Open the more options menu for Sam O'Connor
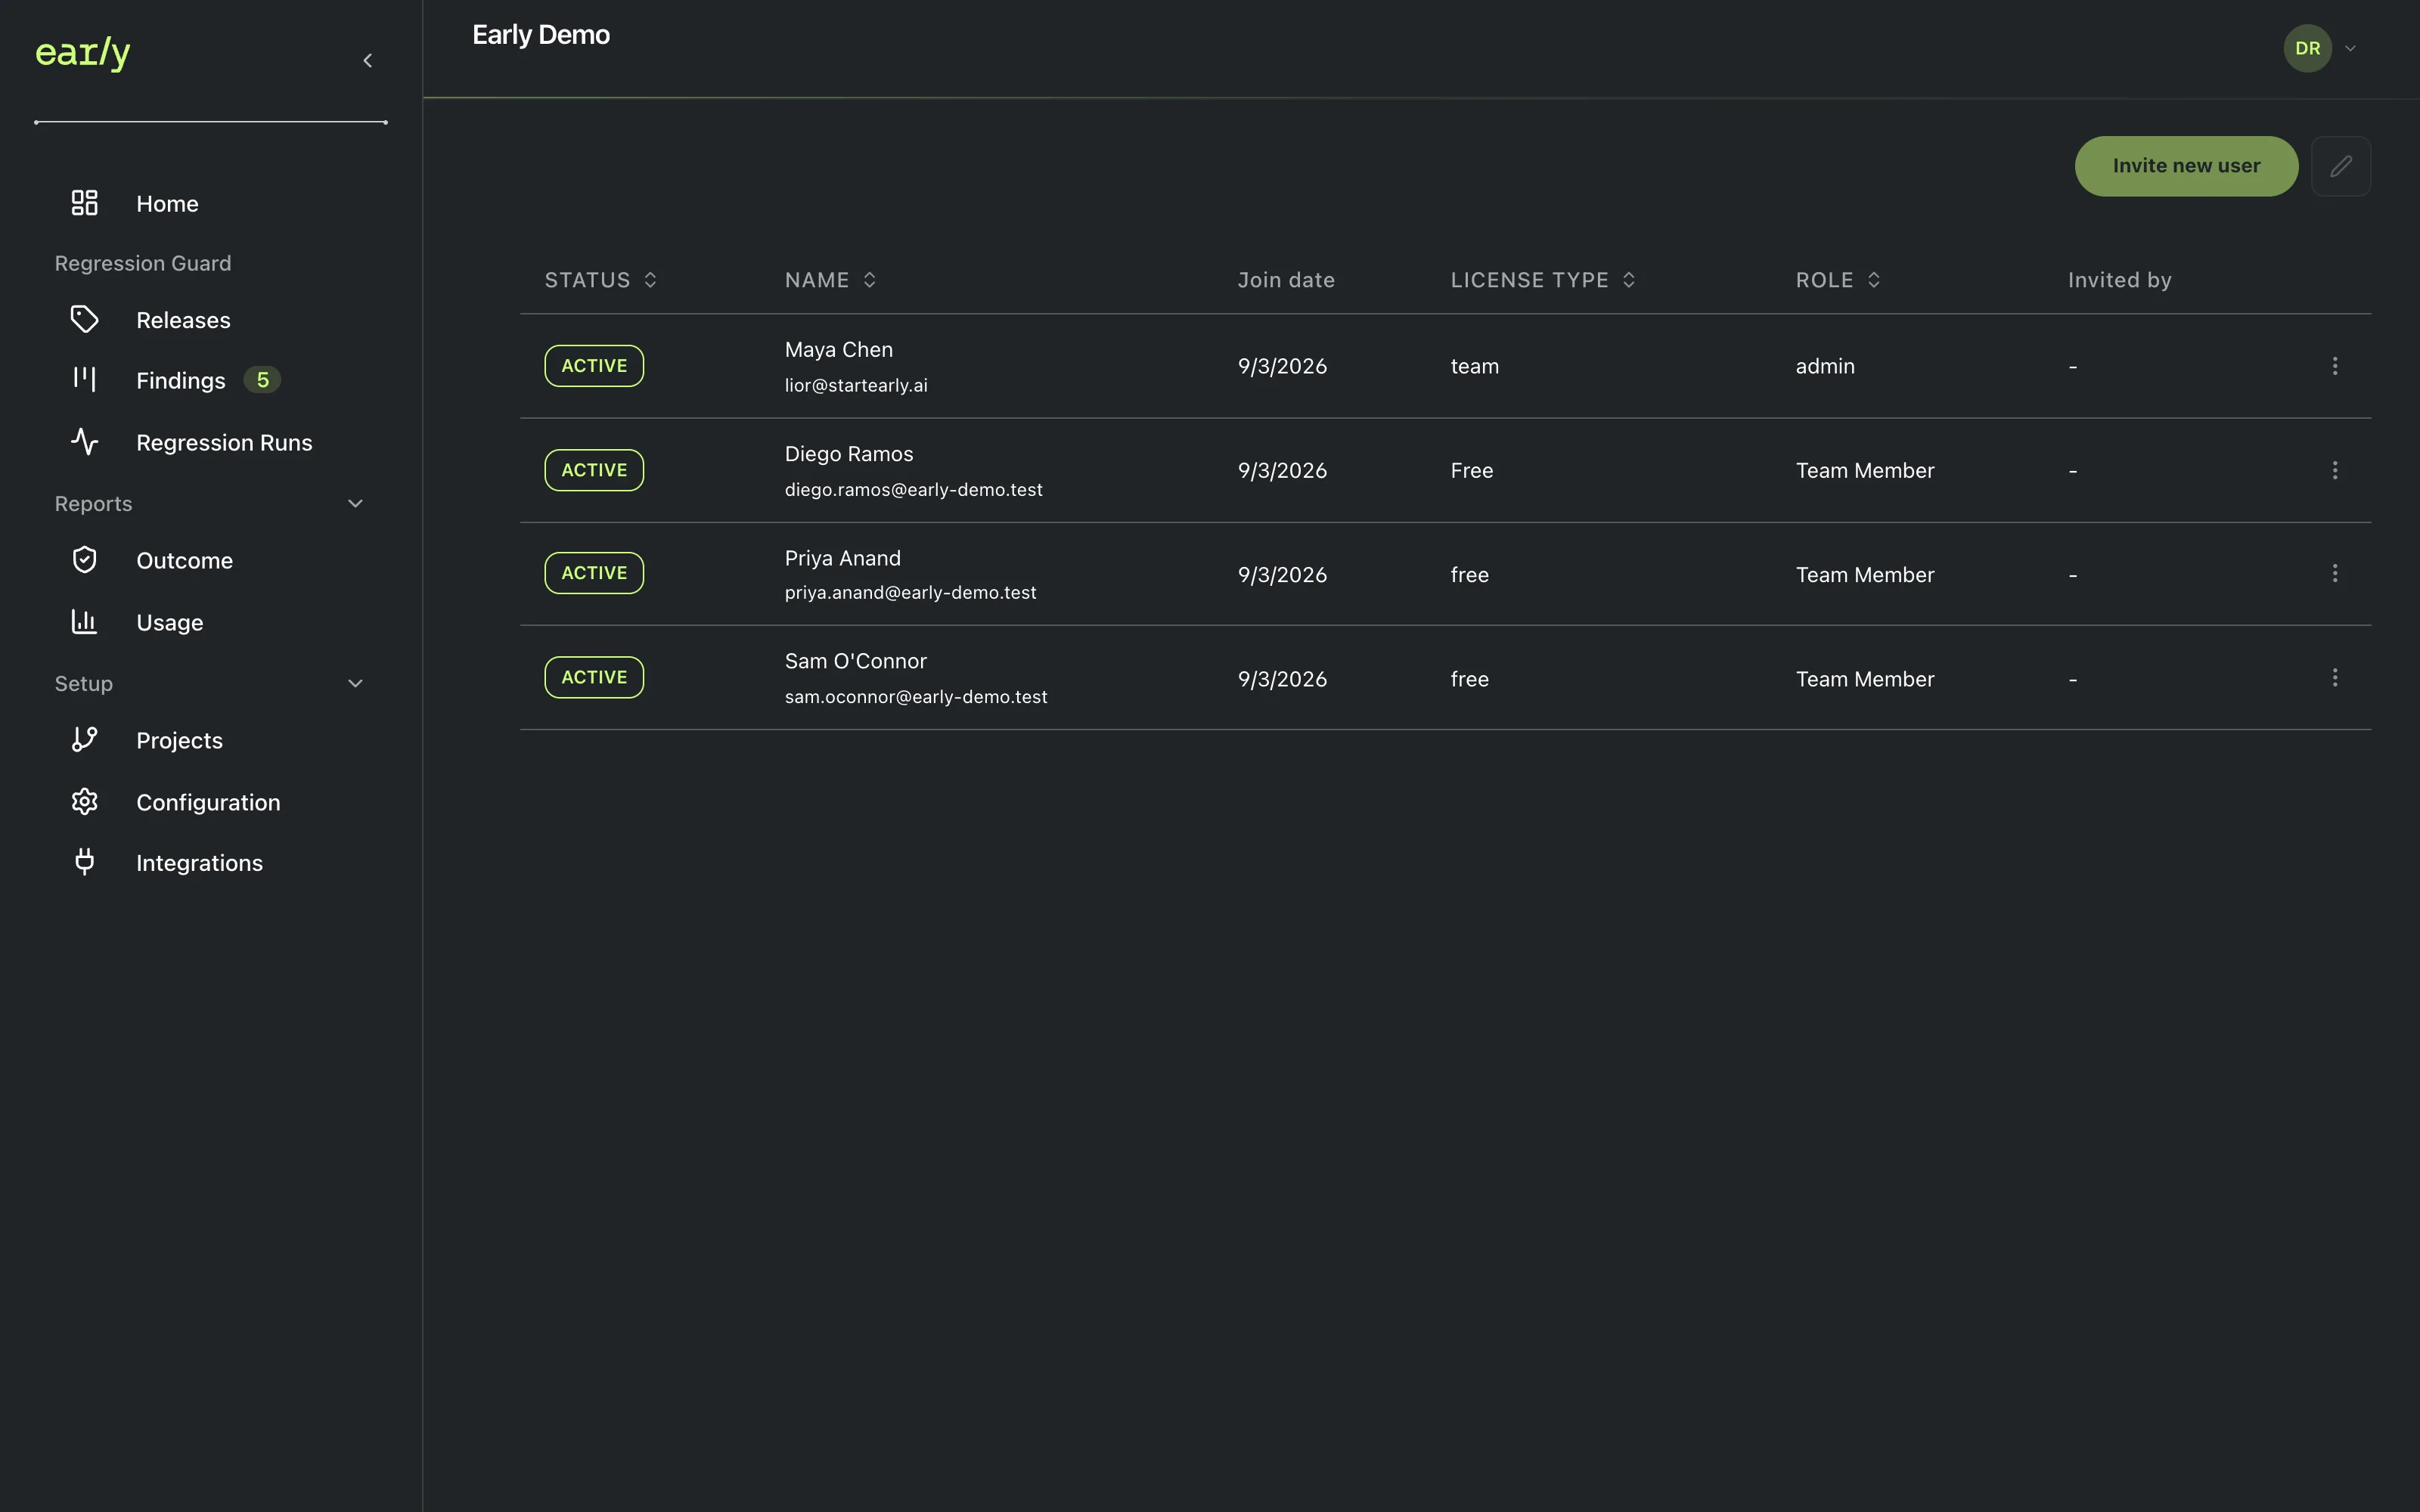The height and width of the screenshot is (1512, 2420). pos(2335,677)
